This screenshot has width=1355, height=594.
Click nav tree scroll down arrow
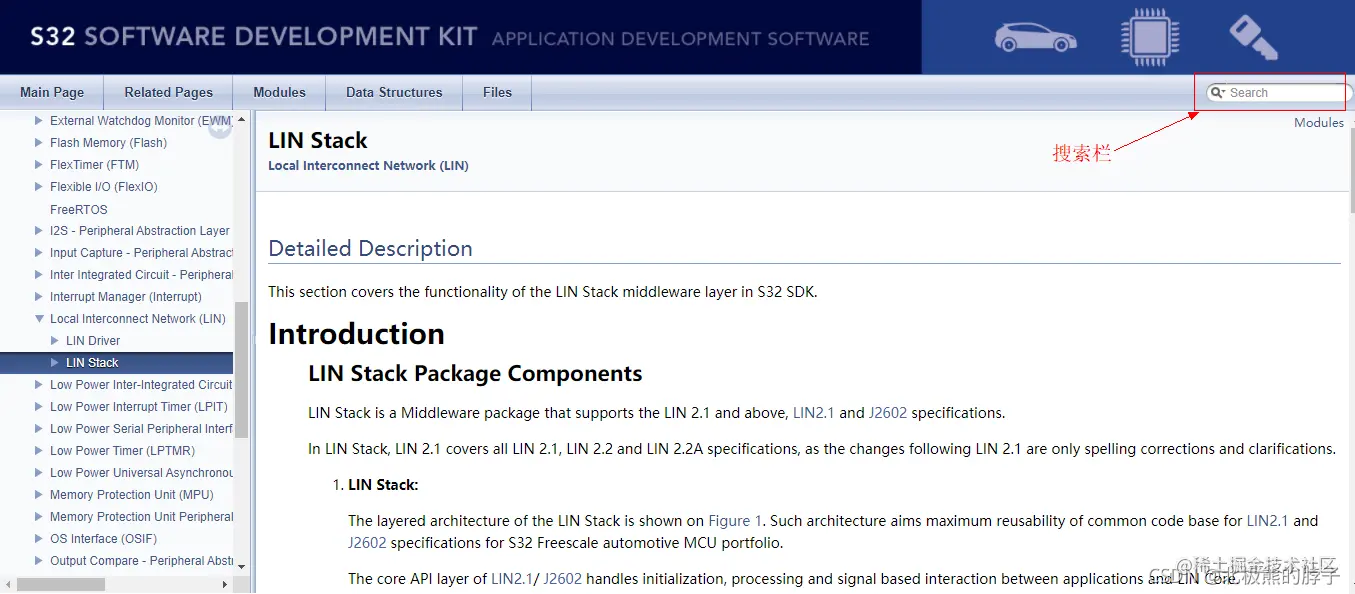[x=241, y=568]
